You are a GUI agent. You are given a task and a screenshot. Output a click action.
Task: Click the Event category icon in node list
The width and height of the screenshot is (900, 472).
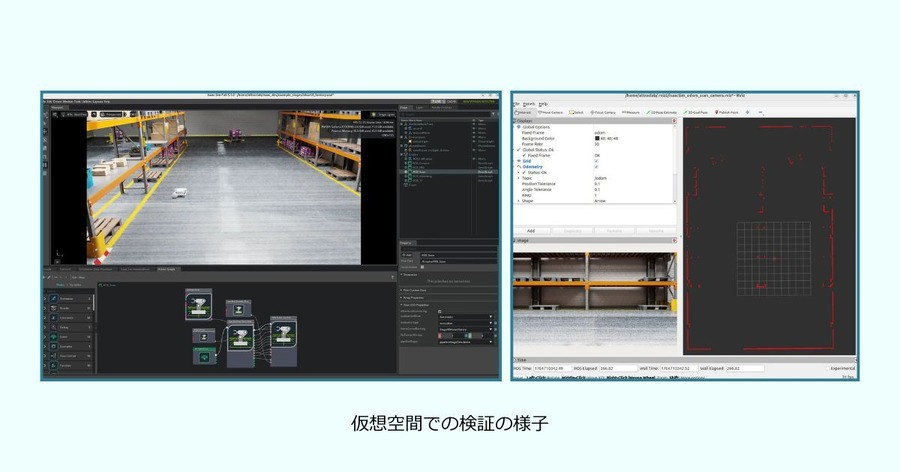(x=53, y=337)
